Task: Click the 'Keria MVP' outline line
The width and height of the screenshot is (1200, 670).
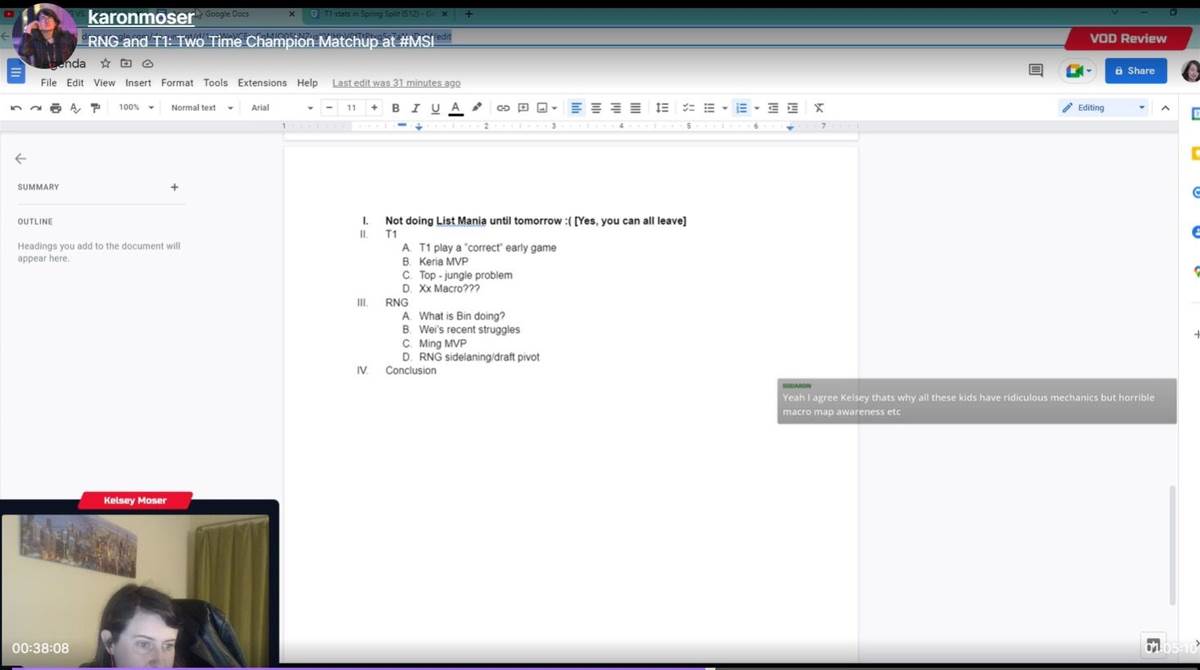Action: click(443, 261)
